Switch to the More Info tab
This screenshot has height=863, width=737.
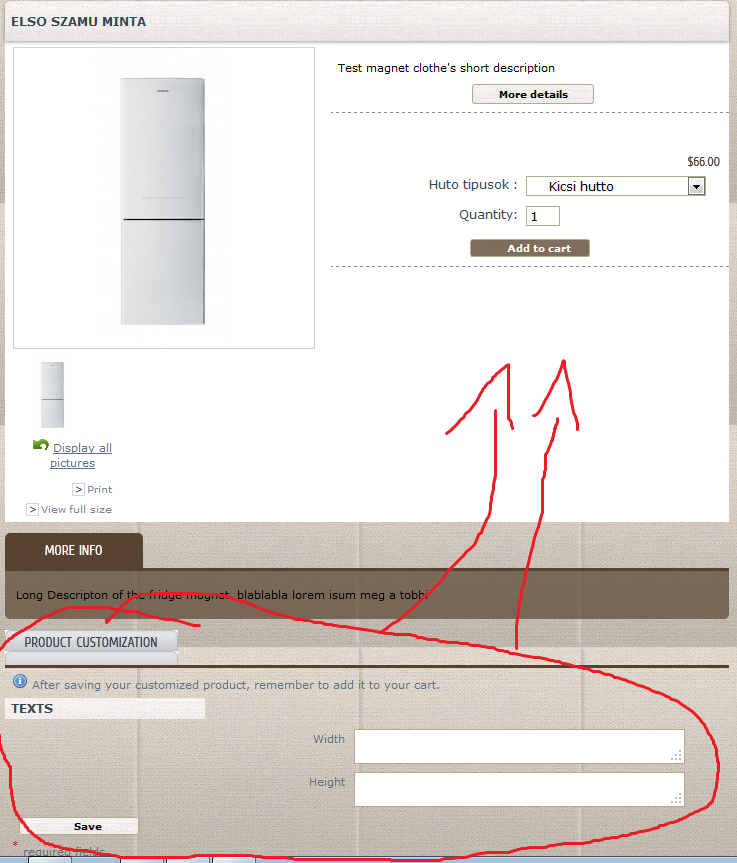coord(74,550)
